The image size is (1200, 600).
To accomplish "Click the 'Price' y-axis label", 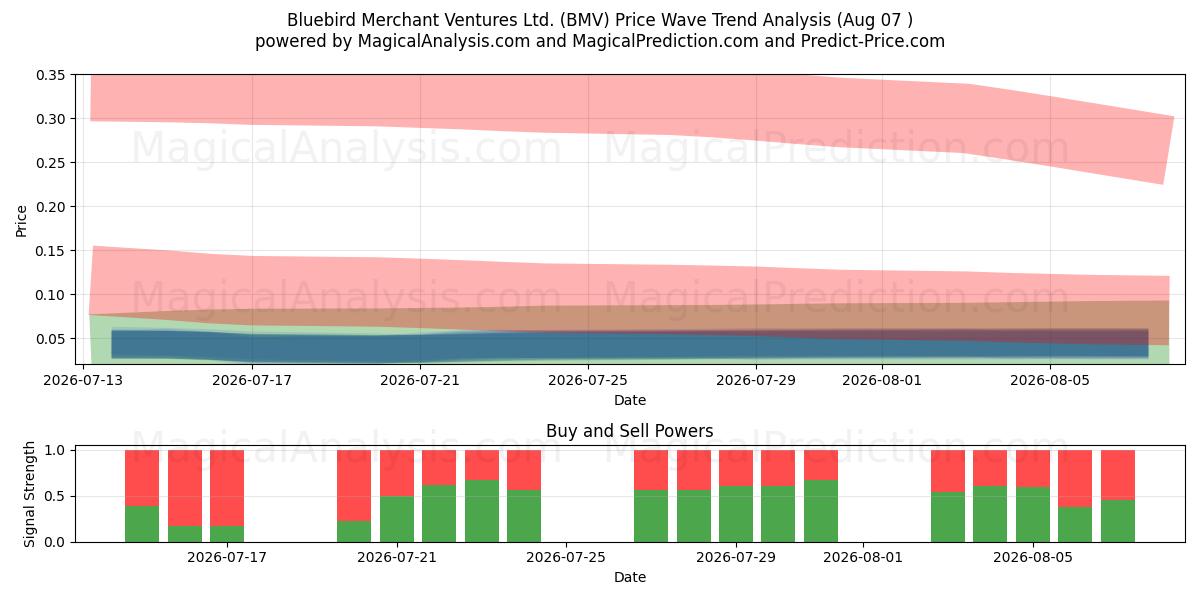I will 22,220.
